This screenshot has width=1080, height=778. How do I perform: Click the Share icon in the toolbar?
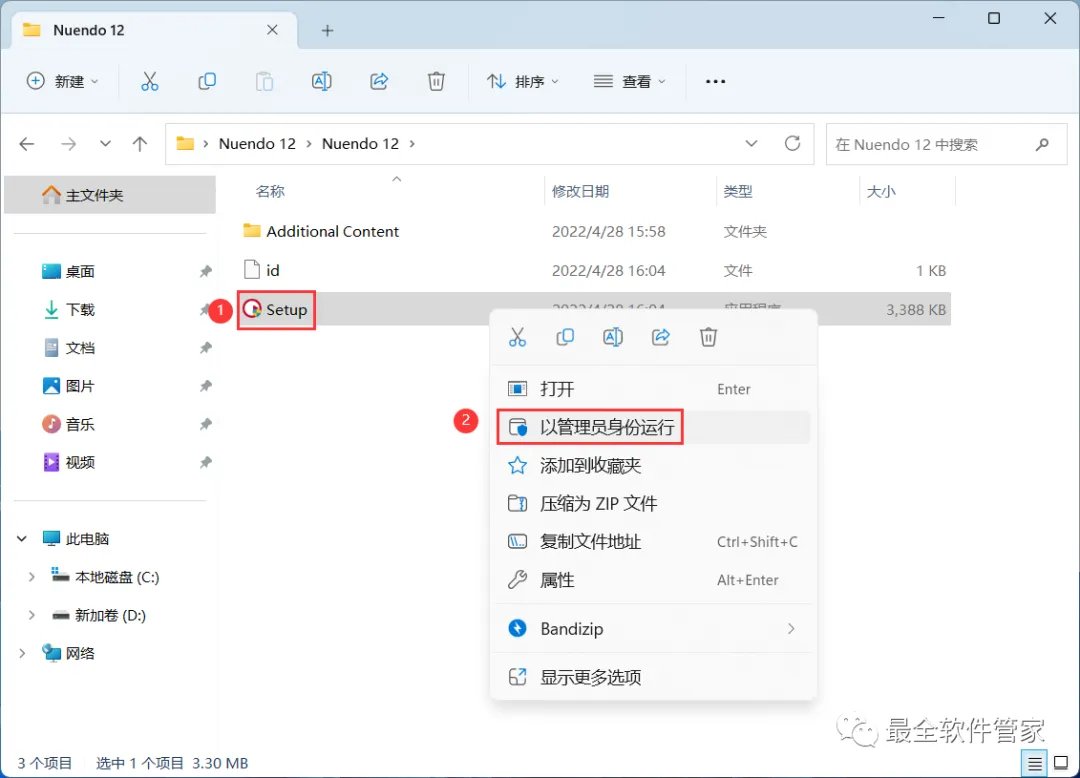(x=379, y=81)
